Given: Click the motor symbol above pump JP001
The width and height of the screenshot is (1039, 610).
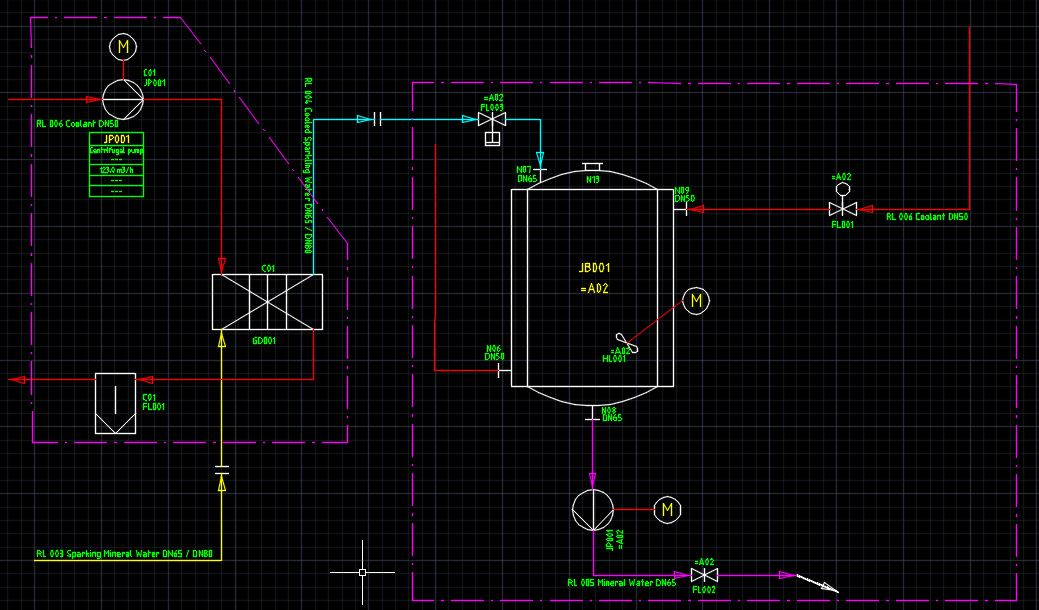Looking at the screenshot, I should [121, 46].
